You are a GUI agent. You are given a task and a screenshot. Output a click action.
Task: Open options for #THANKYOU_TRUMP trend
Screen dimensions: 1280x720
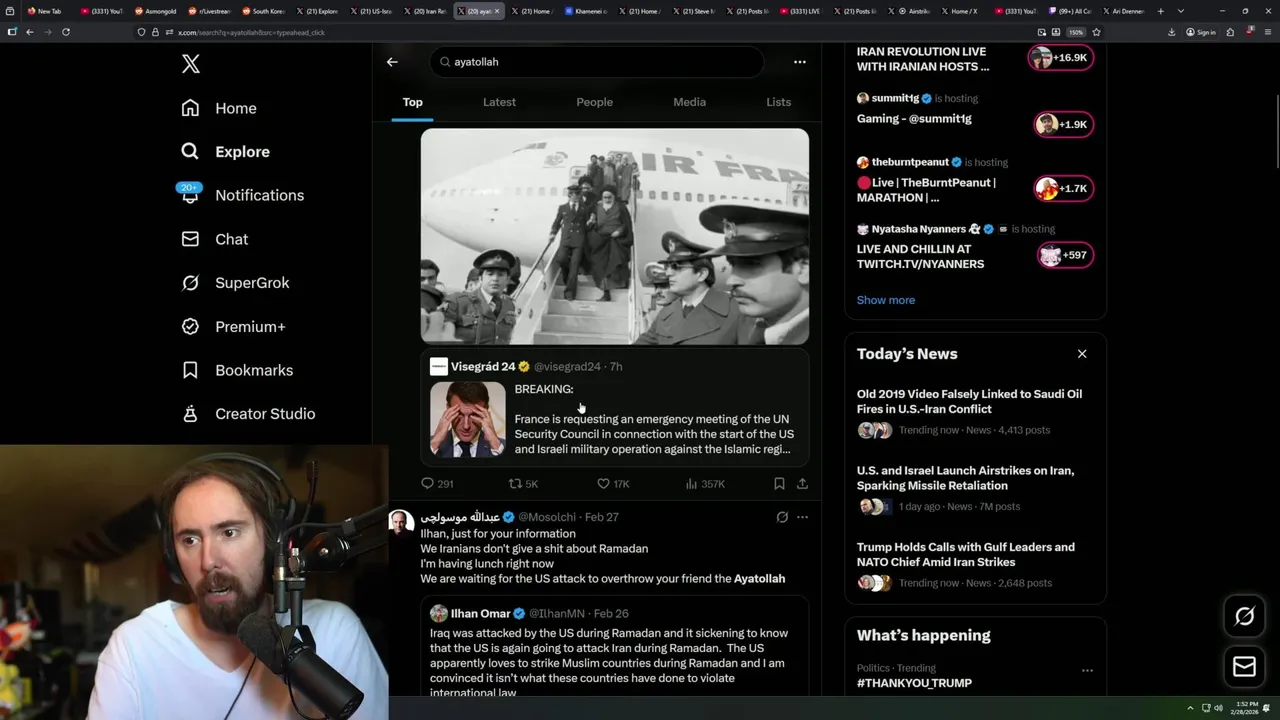point(1087,670)
